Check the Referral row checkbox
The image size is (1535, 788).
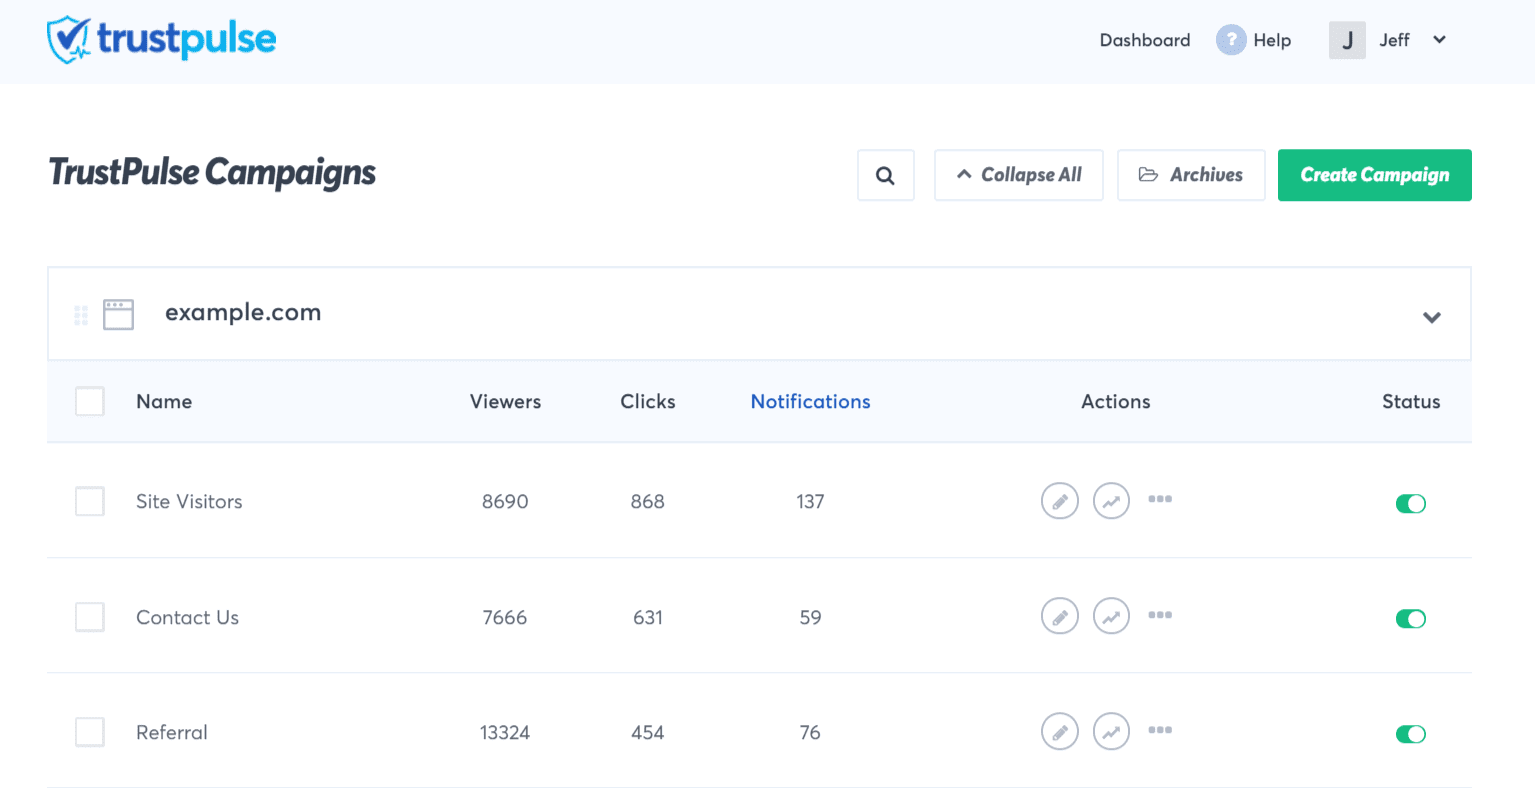coord(90,732)
